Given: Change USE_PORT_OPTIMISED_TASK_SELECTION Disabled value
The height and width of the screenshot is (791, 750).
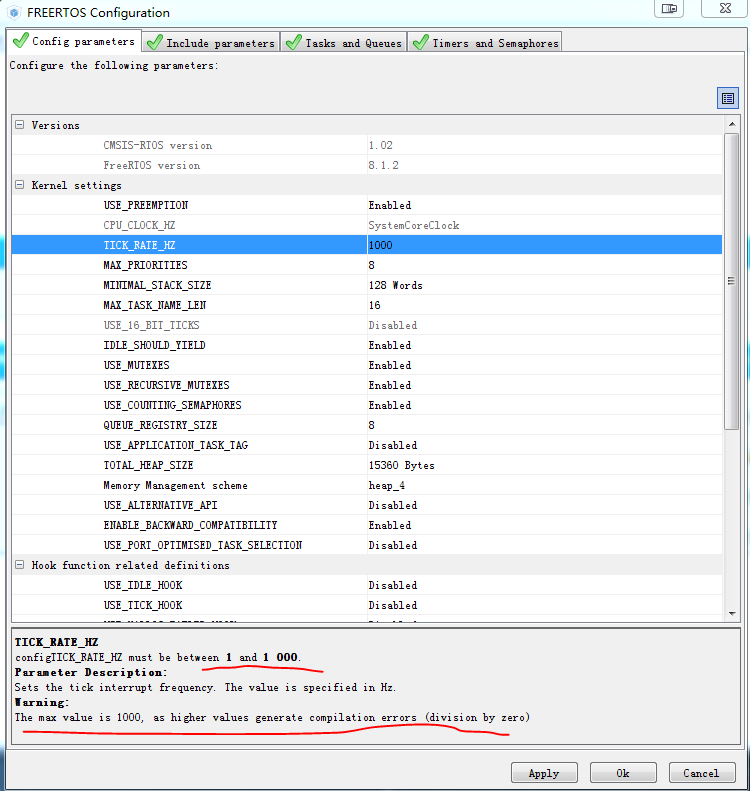Looking at the screenshot, I should click(x=545, y=545).
